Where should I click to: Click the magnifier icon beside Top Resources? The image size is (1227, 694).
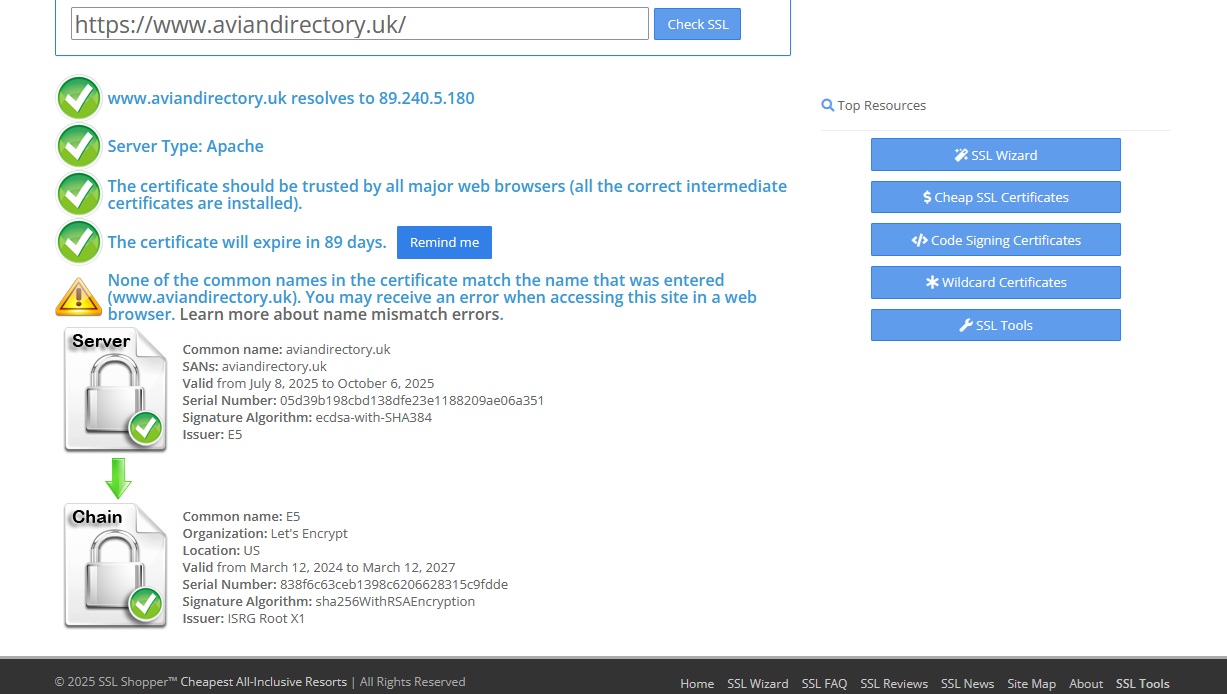pyautogui.click(x=827, y=105)
